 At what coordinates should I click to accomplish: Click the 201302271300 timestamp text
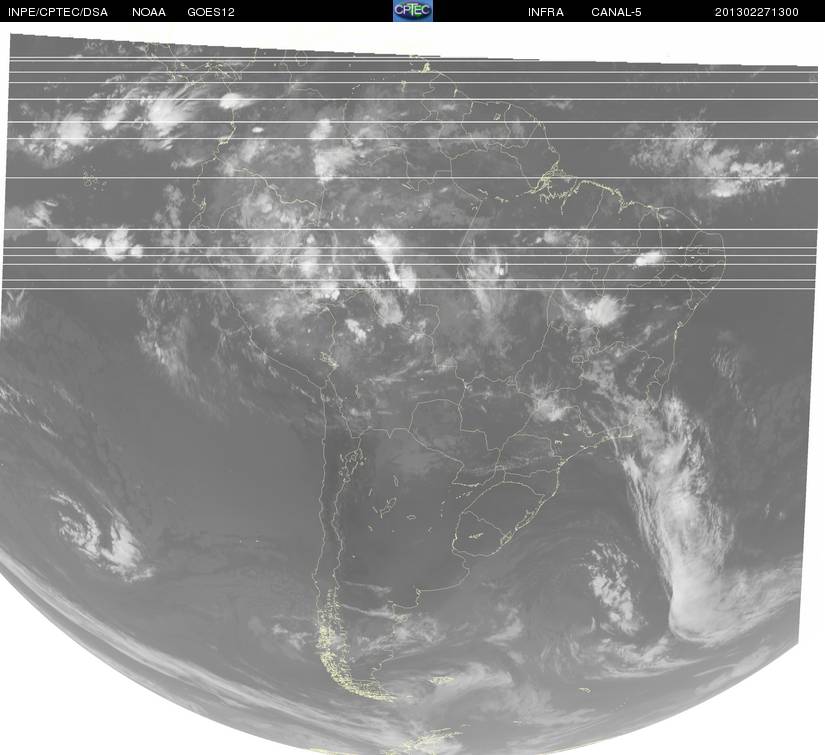(757, 12)
